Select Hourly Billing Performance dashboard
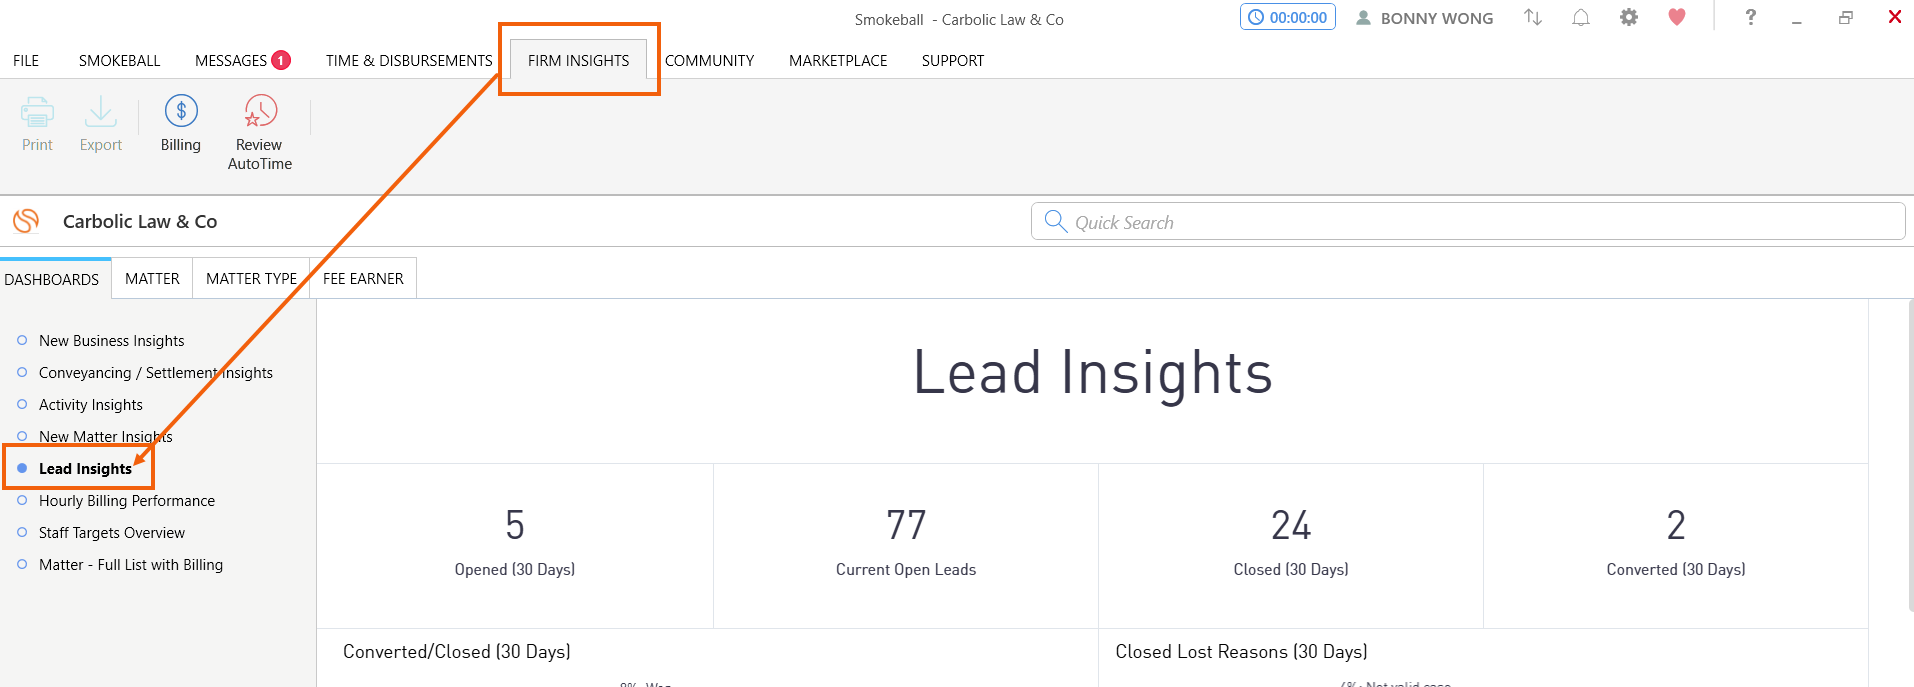This screenshot has height=687, width=1914. point(126,501)
